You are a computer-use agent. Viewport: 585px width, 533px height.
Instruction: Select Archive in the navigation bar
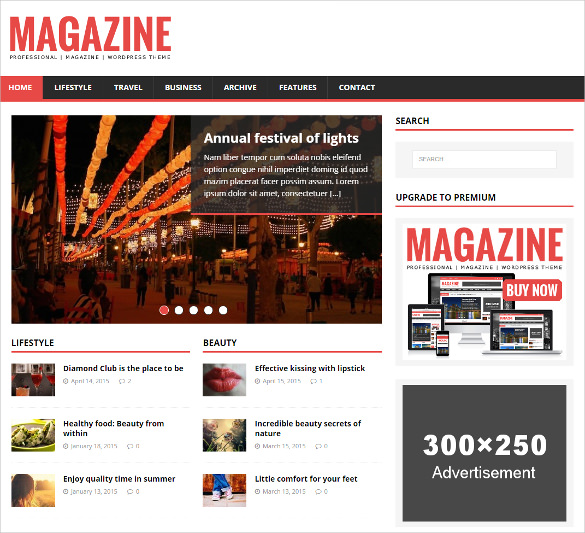(x=240, y=88)
